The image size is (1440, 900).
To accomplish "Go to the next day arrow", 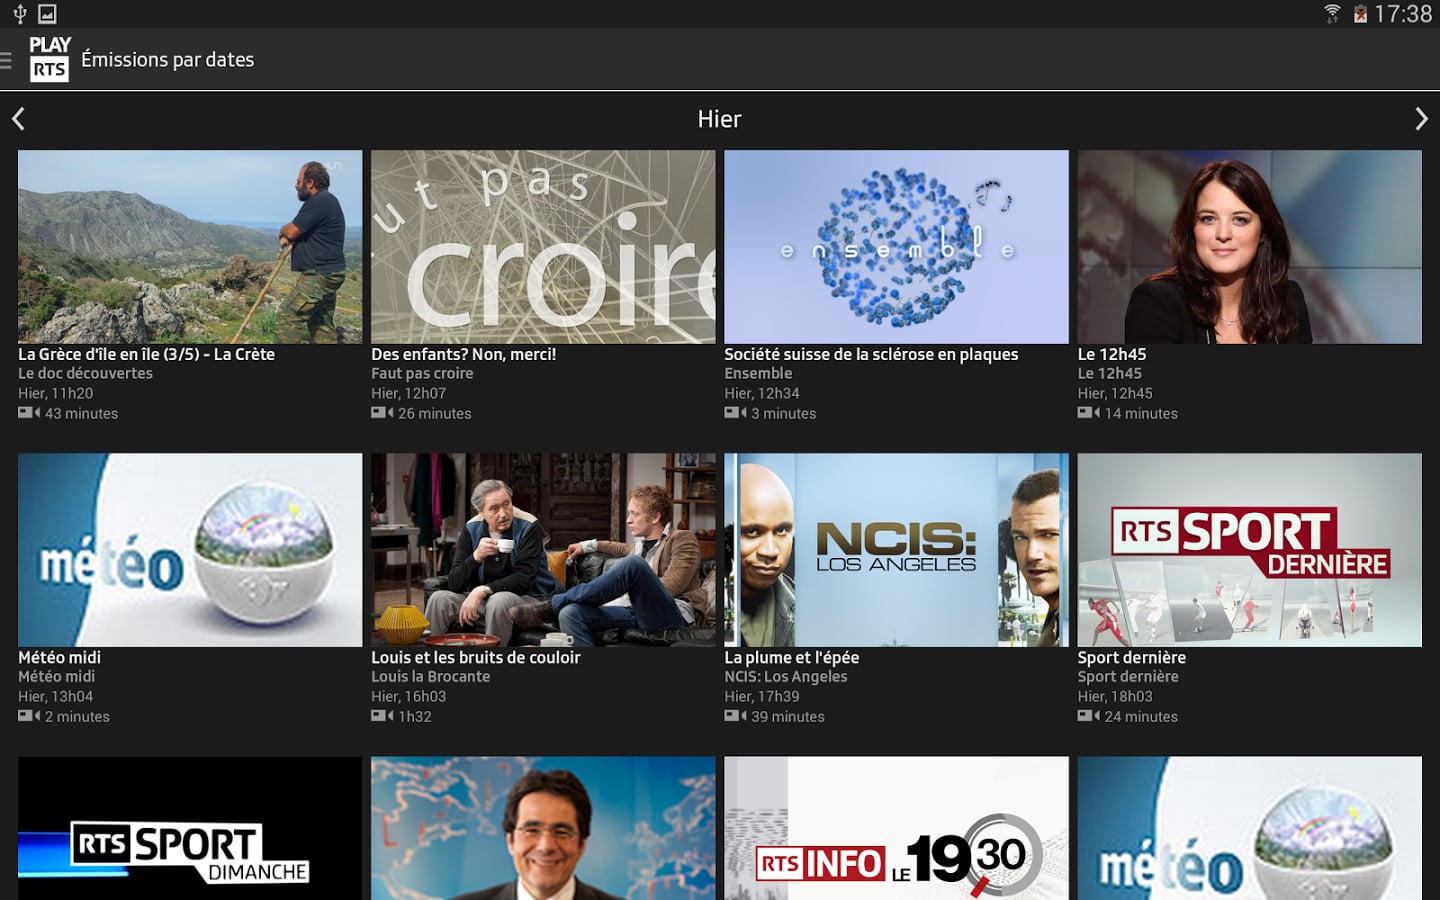I will coord(1421,119).
